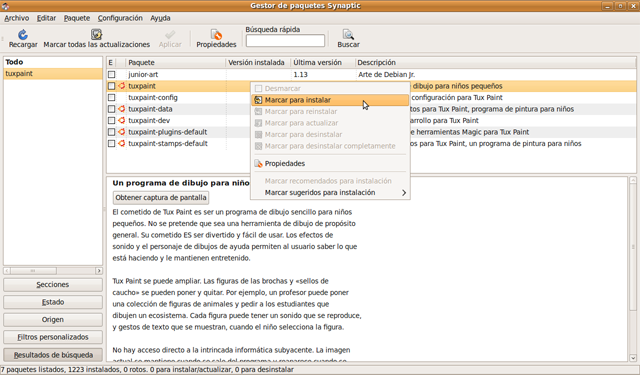
Task: Tick the tuxpaint-dev status checkbox
Action: [x=111, y=120]
